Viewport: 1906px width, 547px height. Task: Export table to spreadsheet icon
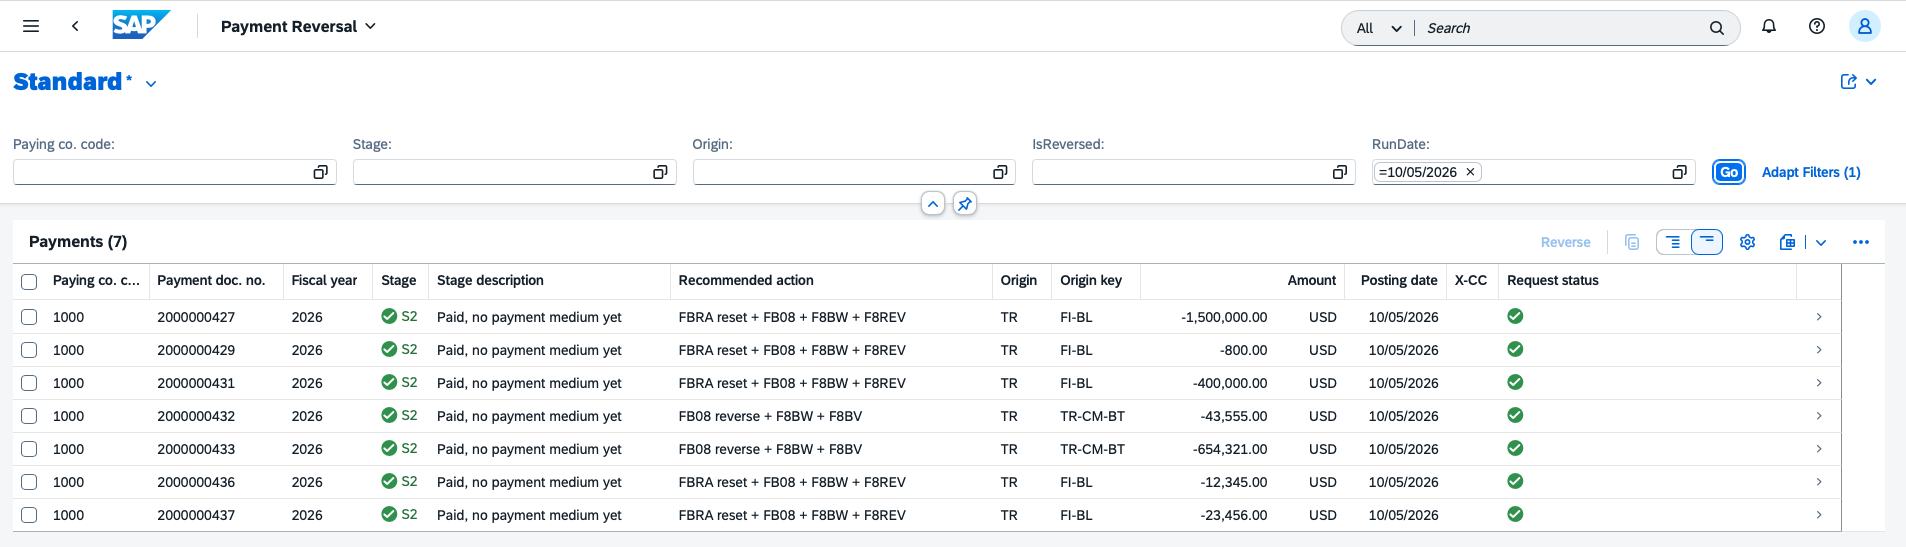tap(1788, 242)
